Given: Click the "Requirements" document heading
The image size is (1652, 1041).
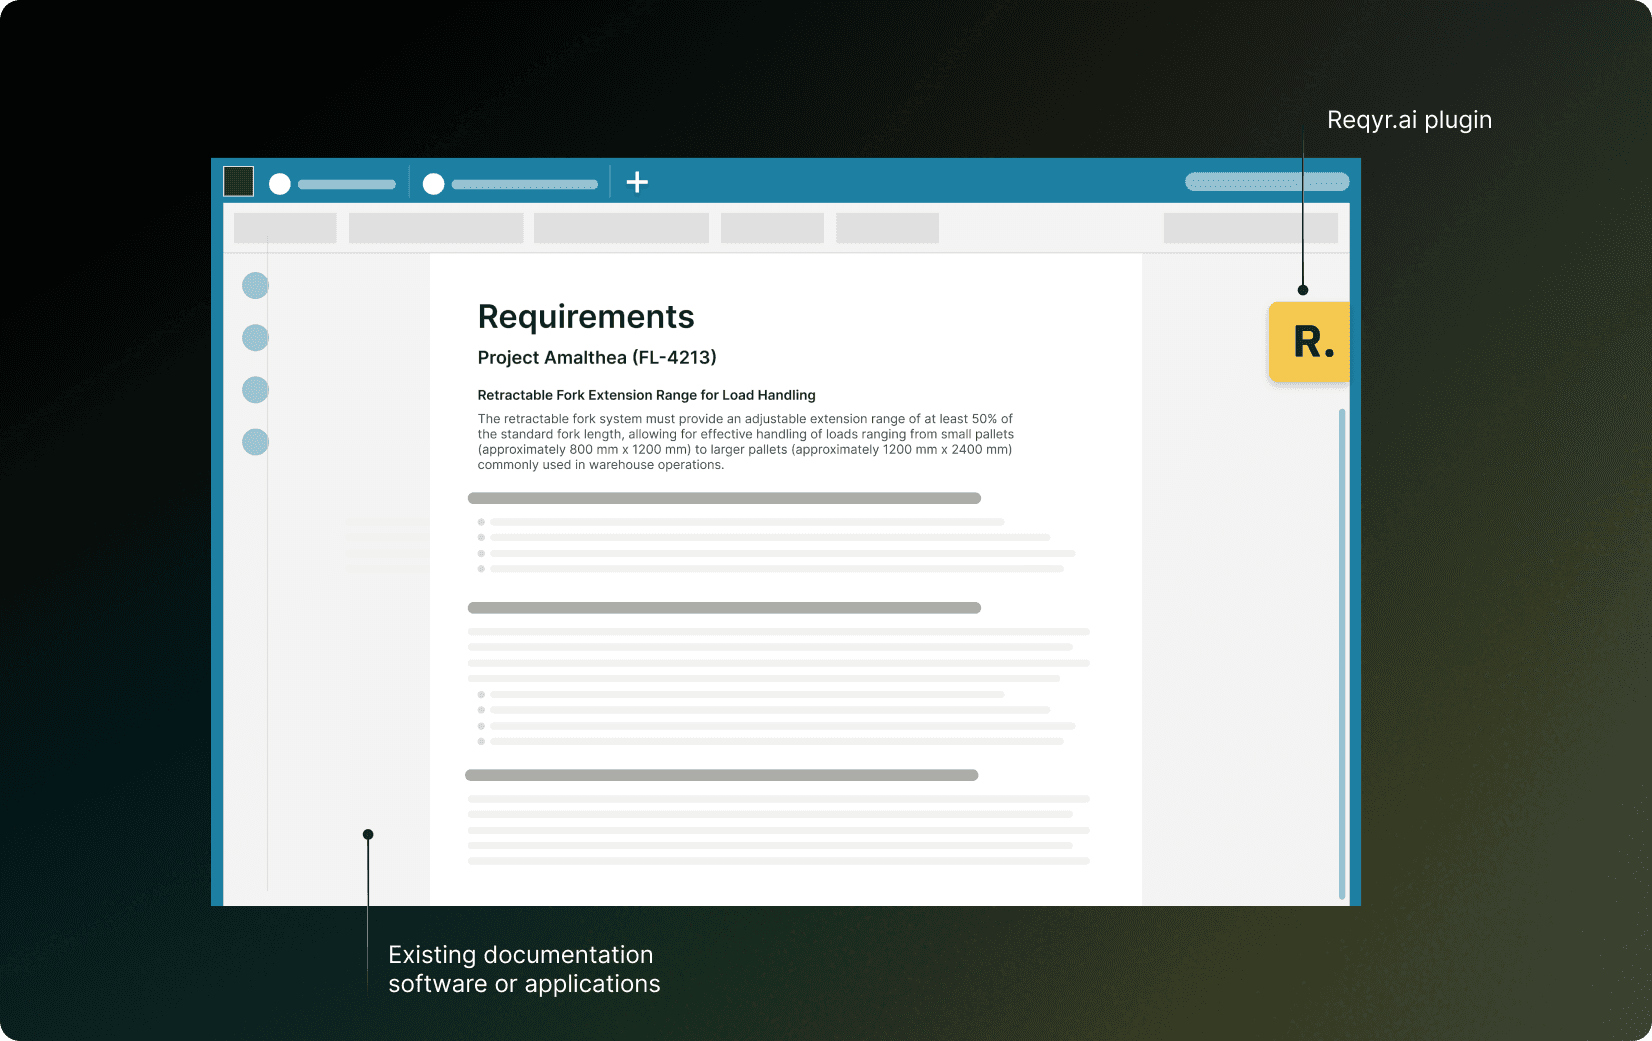Looking at the screenshot, I should click(586, 317).
